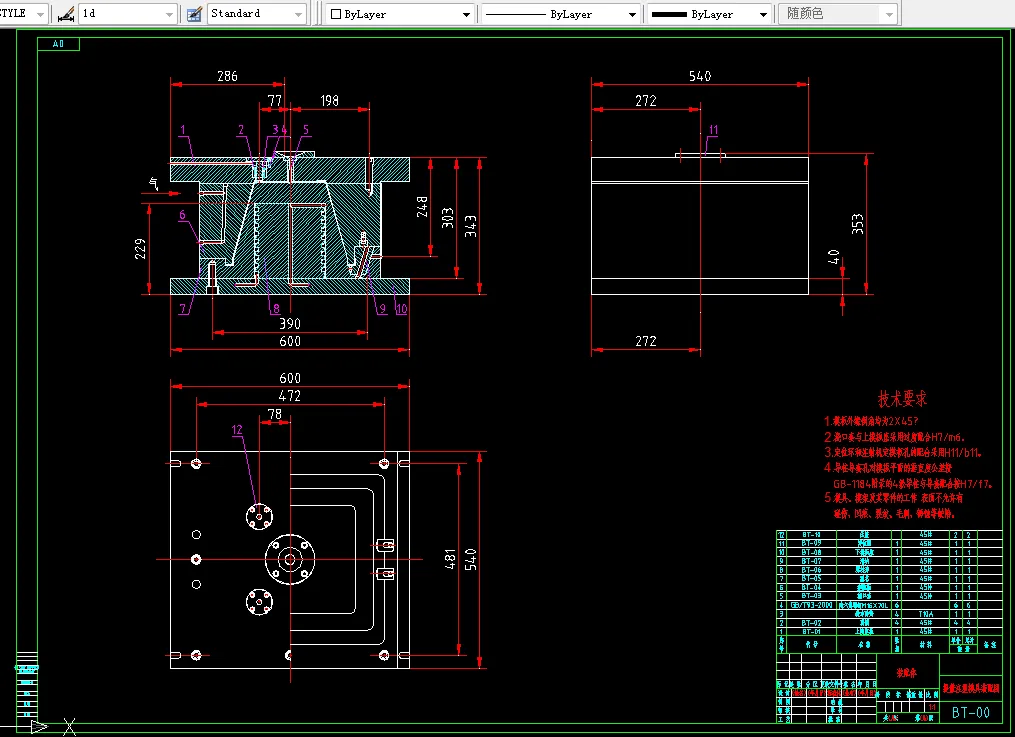Click the white ByLayer color swatch

click(336, 15)
